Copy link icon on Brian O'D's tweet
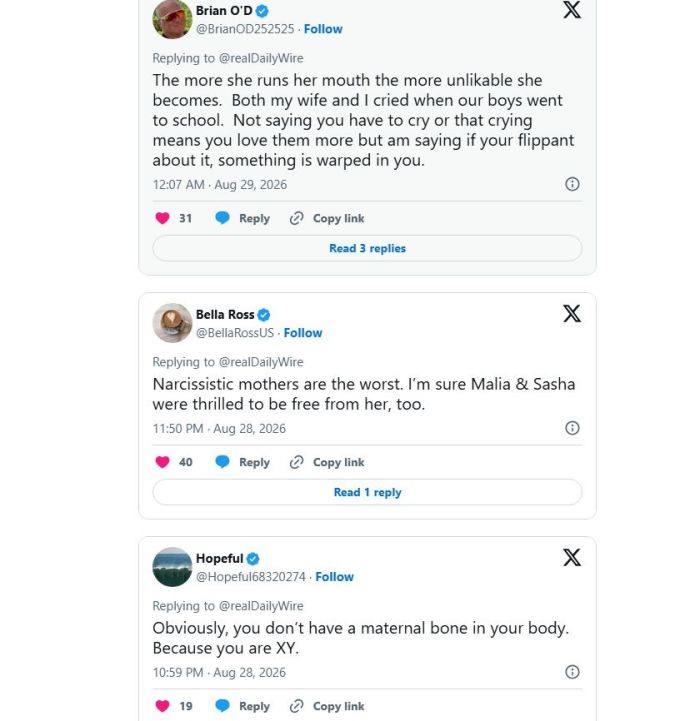Image resolution: width=700 pixels, height=721 pixels. point(297,218)
